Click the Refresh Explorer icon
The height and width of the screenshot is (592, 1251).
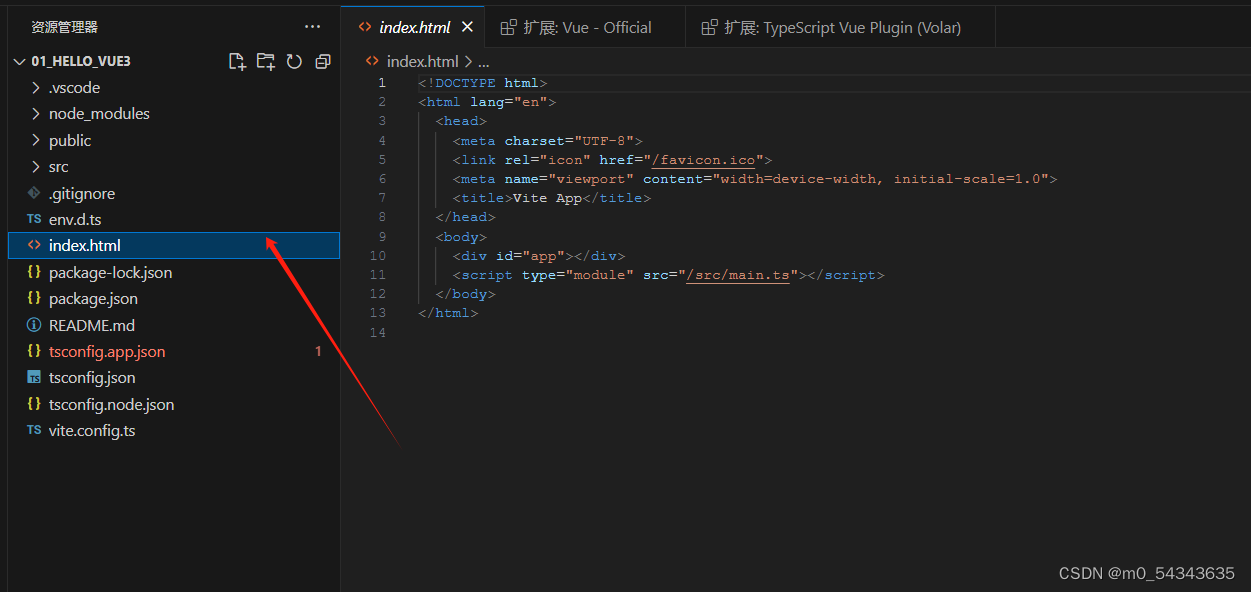coord(294,60)
